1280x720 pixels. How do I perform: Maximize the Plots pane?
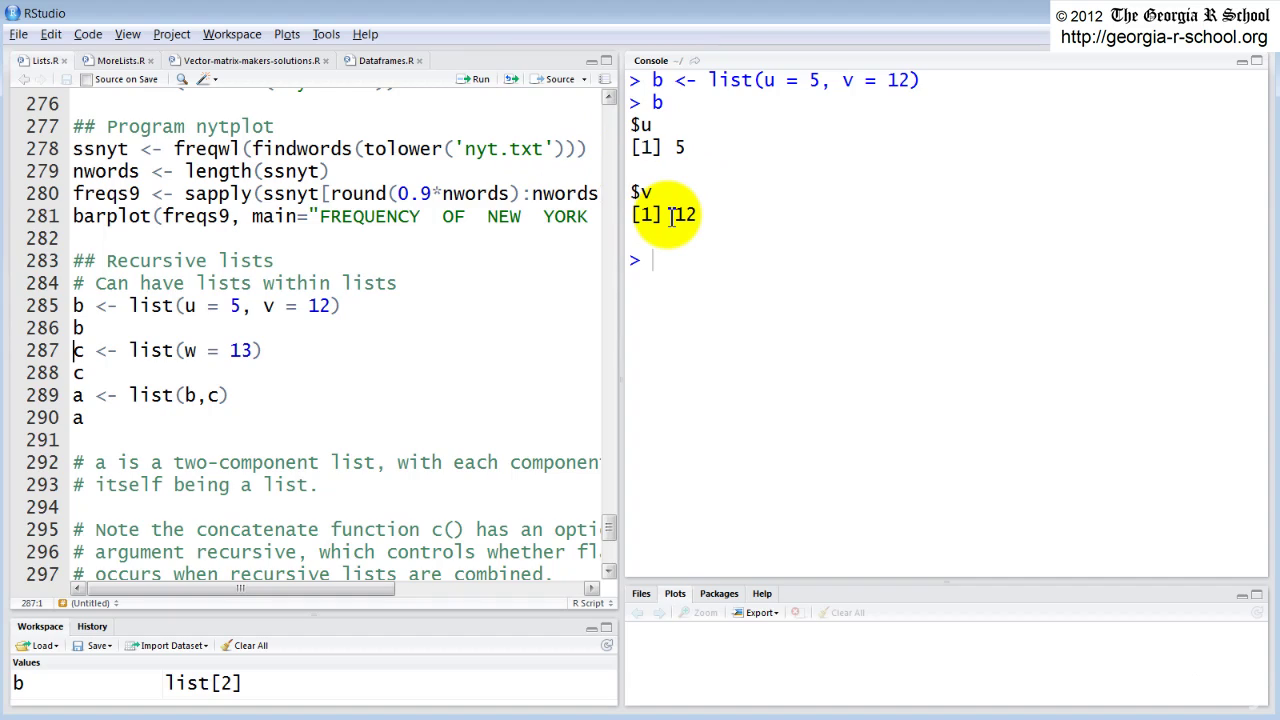click(1258, 594)
